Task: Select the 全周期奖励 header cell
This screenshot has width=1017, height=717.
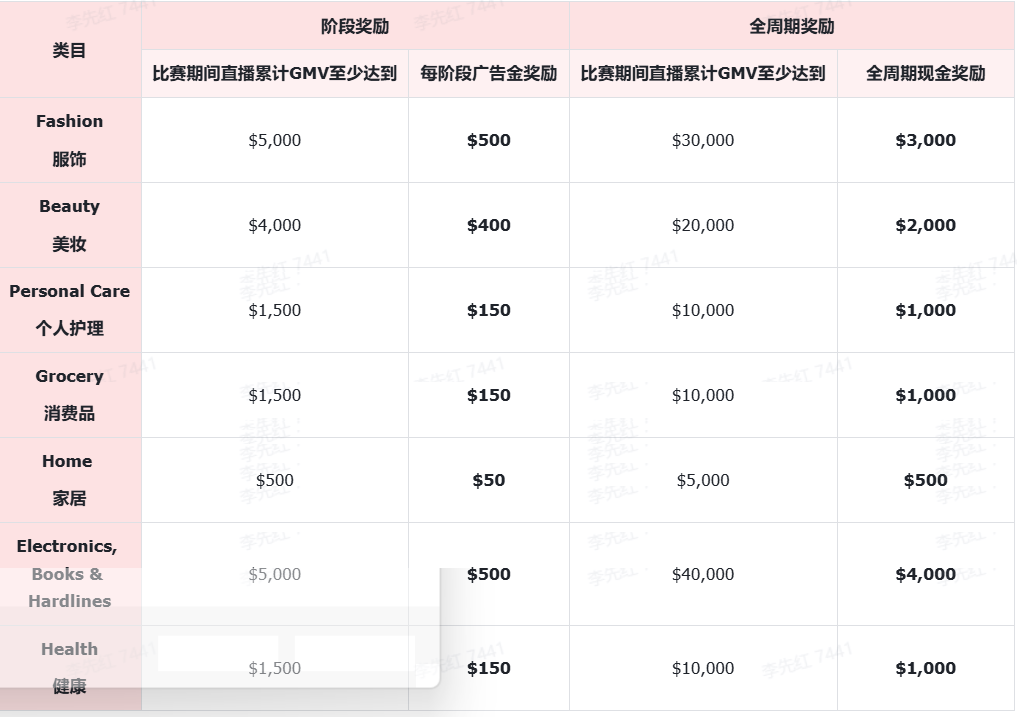Action: (x=791, y=26)
